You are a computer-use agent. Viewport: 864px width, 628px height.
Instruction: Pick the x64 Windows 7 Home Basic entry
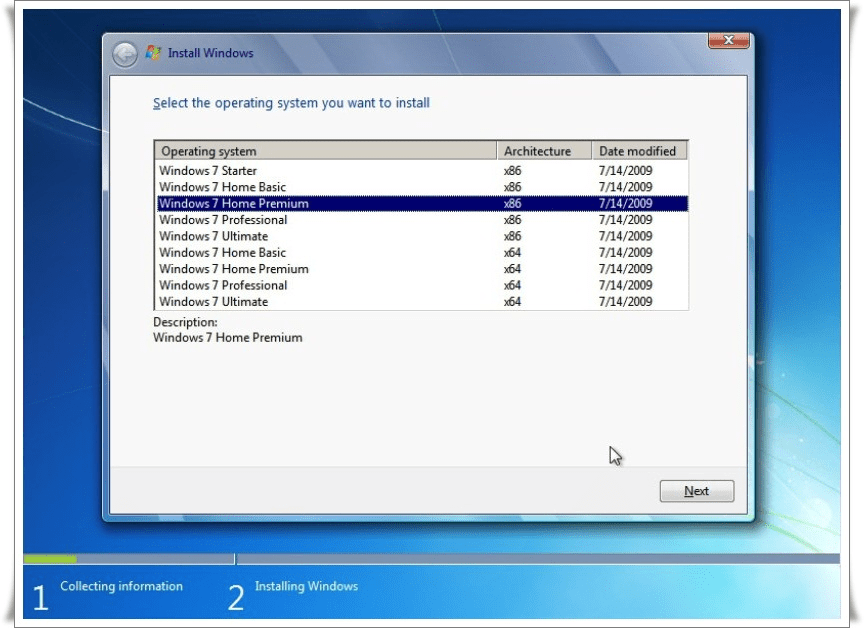click(x=222, y=253)
